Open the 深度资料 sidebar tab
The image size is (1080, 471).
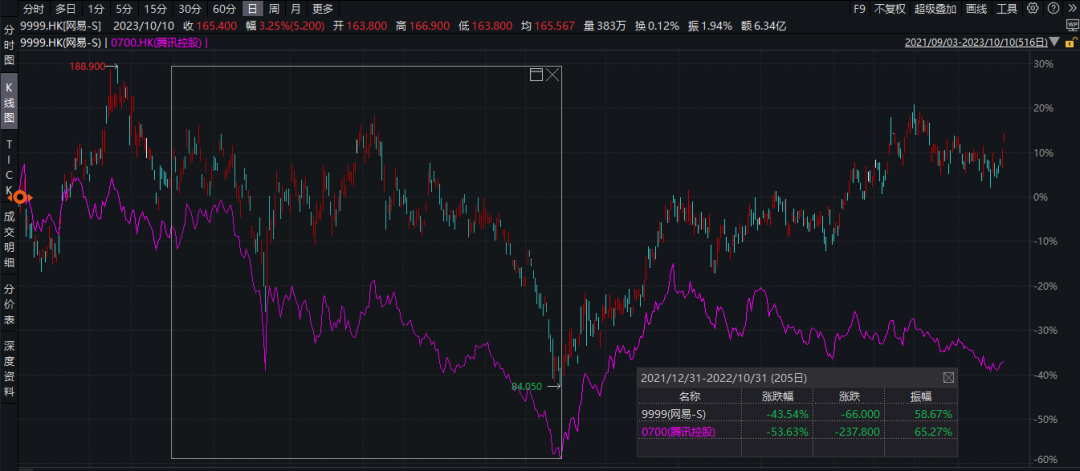point(9,368)
